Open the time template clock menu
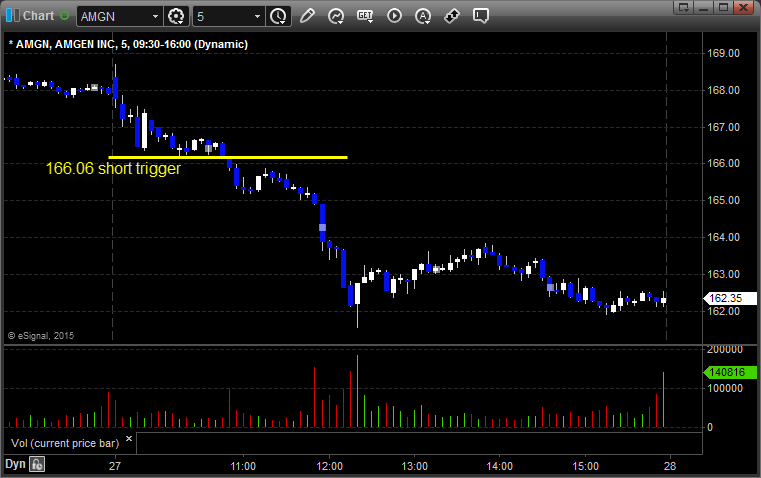Screen dimensions: 761x478 click(279, 16)
